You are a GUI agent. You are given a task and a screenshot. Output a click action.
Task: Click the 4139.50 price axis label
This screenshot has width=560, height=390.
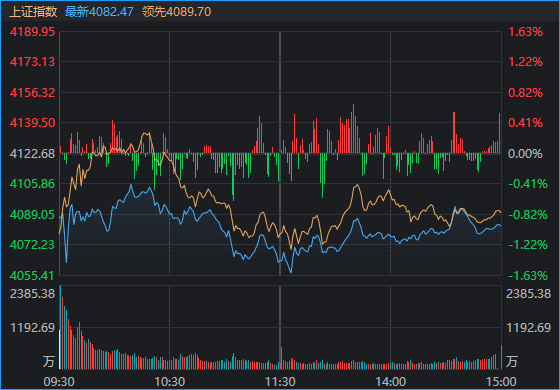click(x=32, y=123)
